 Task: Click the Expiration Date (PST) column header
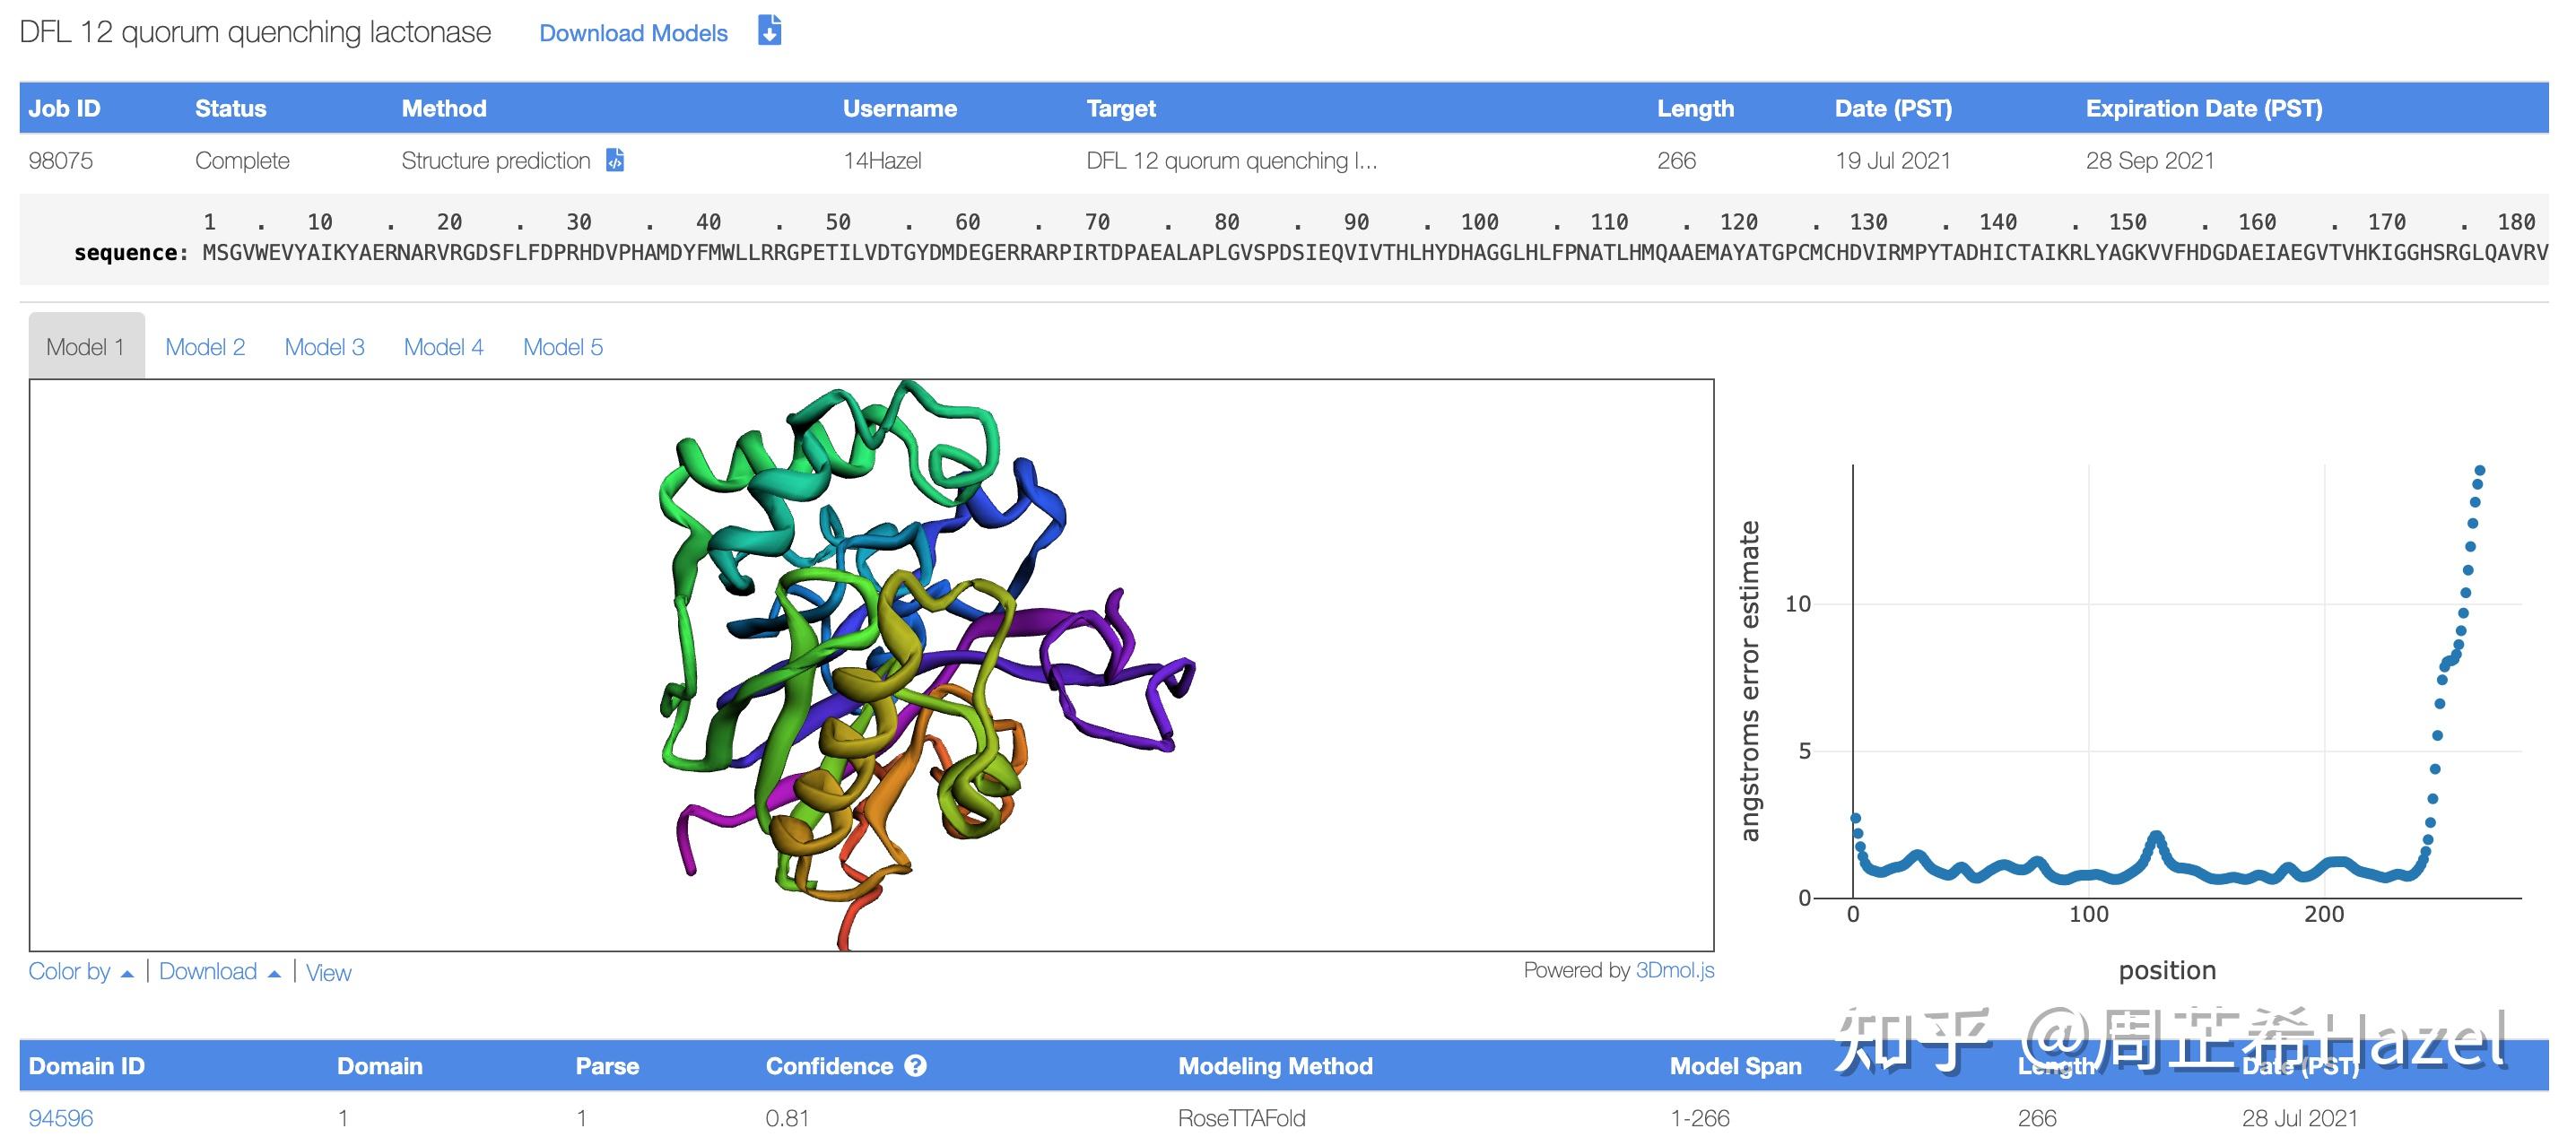click(2203, 108)
